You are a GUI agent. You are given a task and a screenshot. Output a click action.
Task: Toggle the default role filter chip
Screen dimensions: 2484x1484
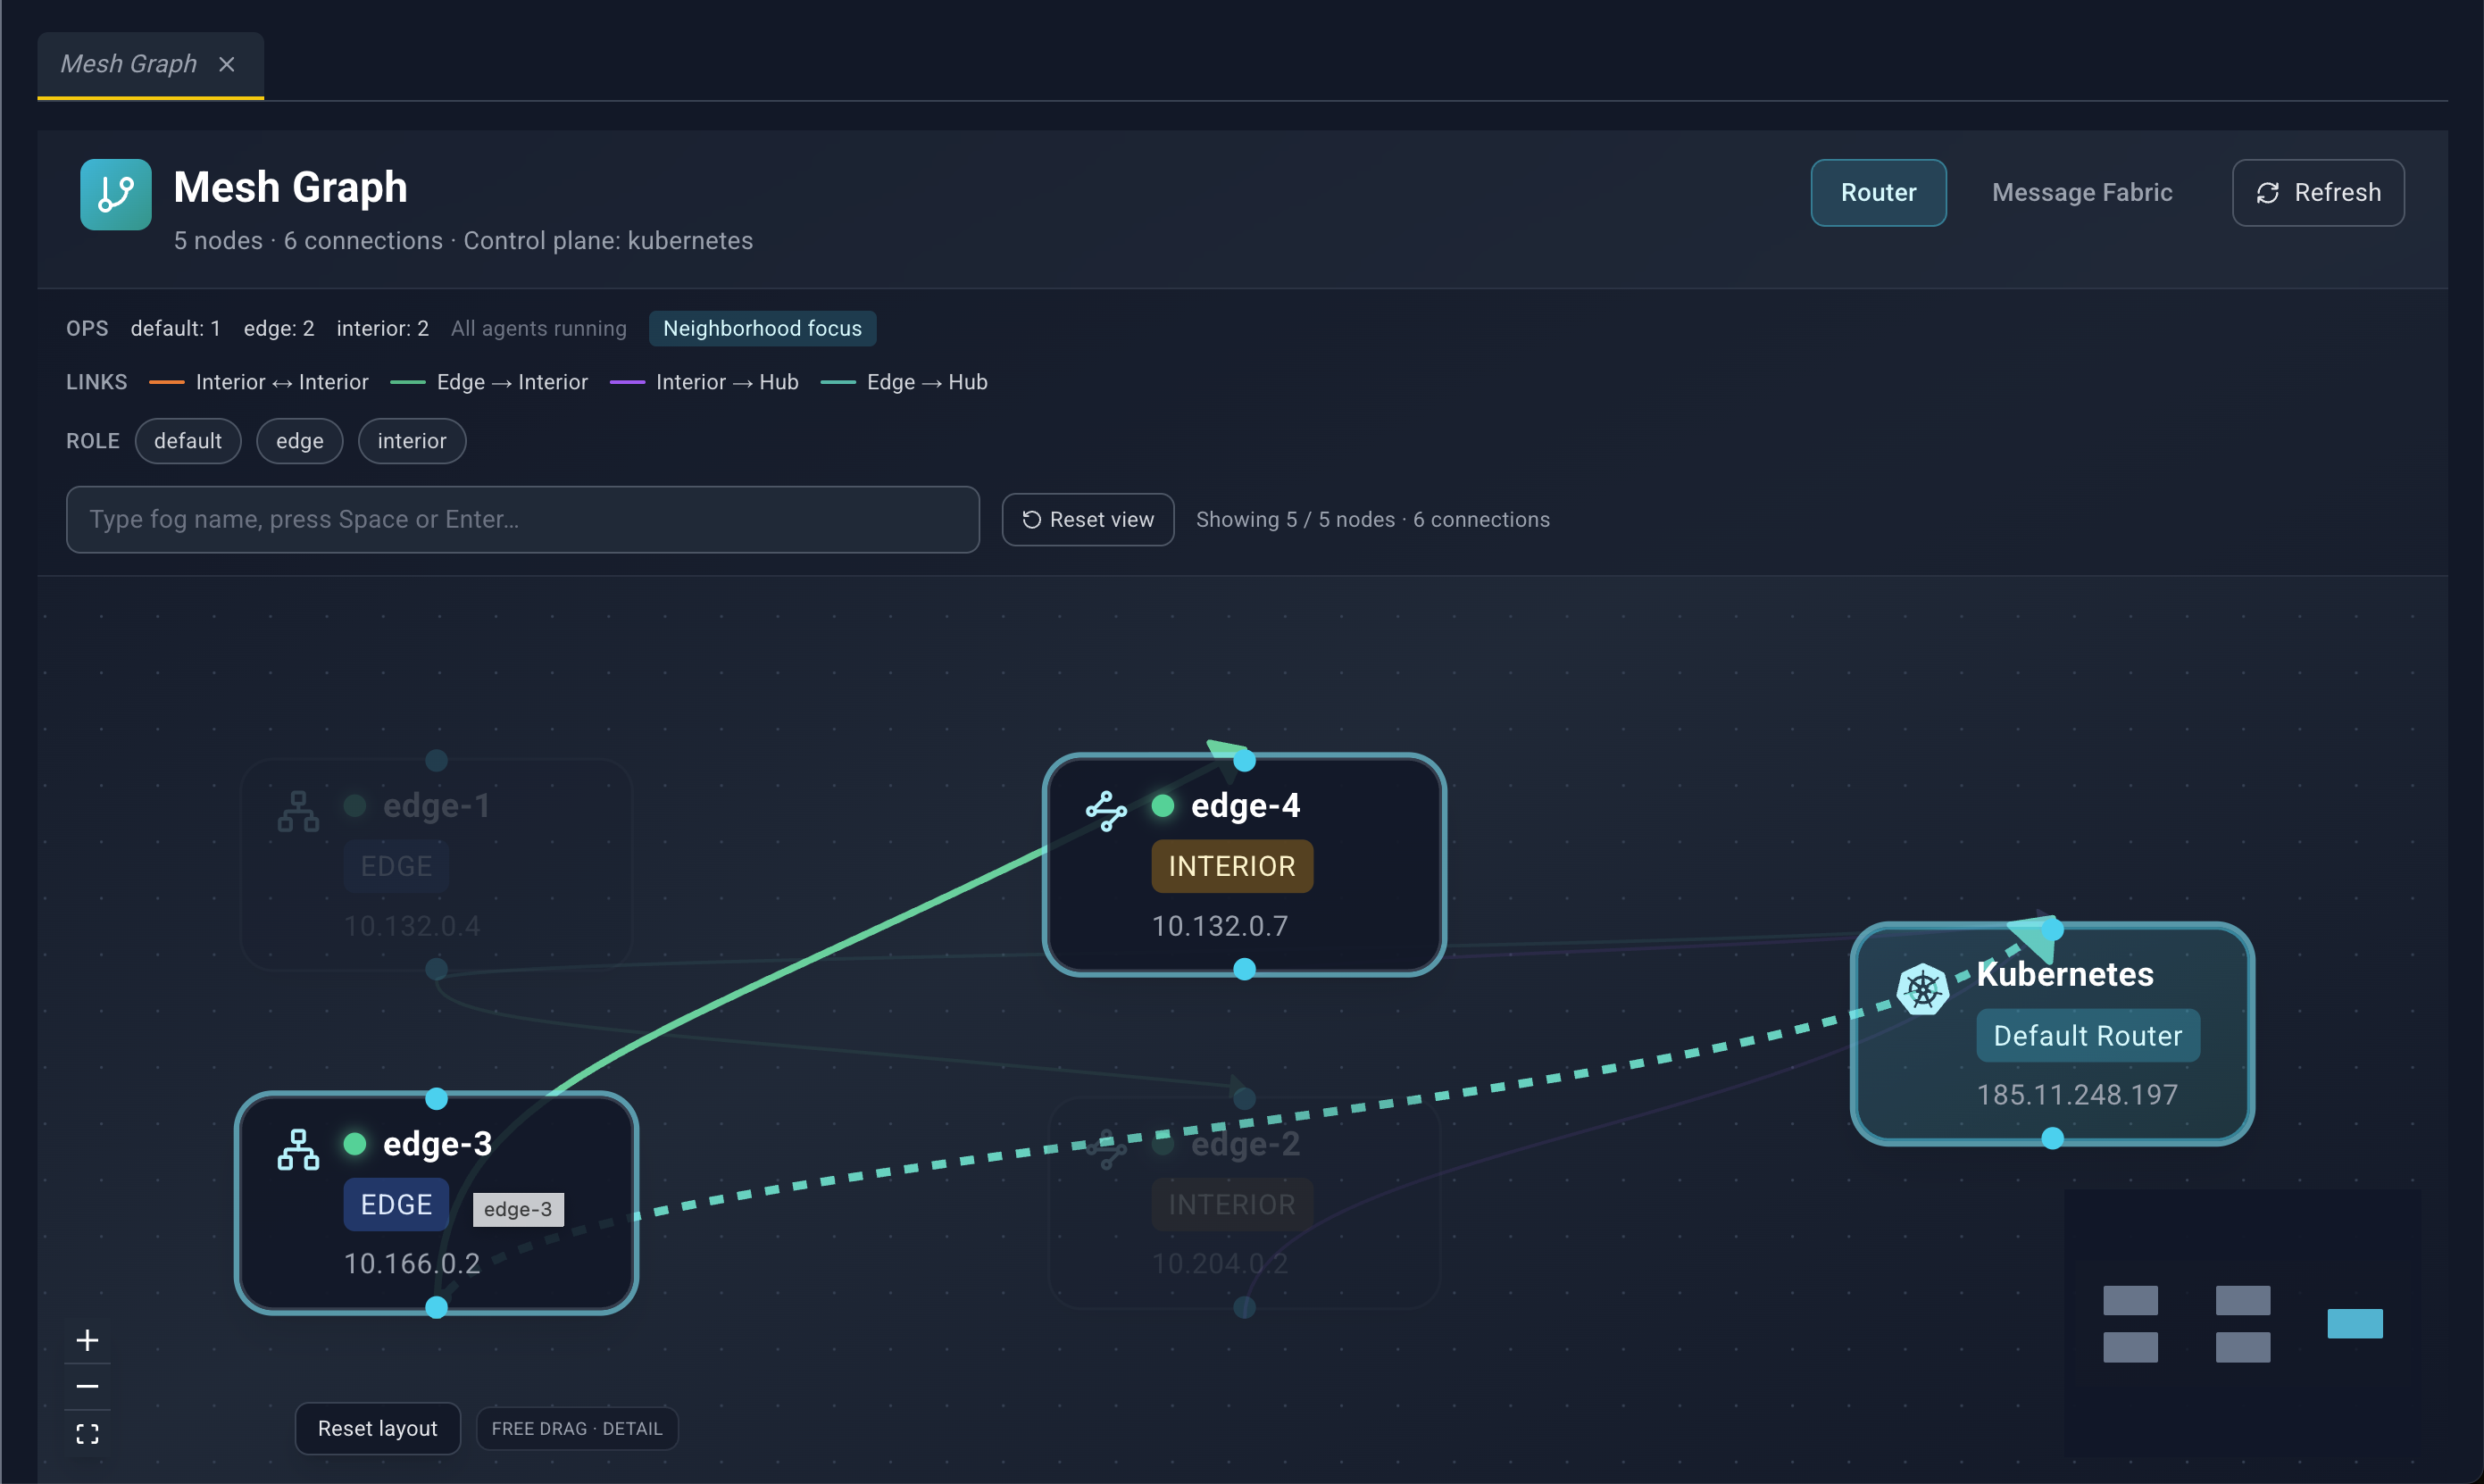point(188,441)
